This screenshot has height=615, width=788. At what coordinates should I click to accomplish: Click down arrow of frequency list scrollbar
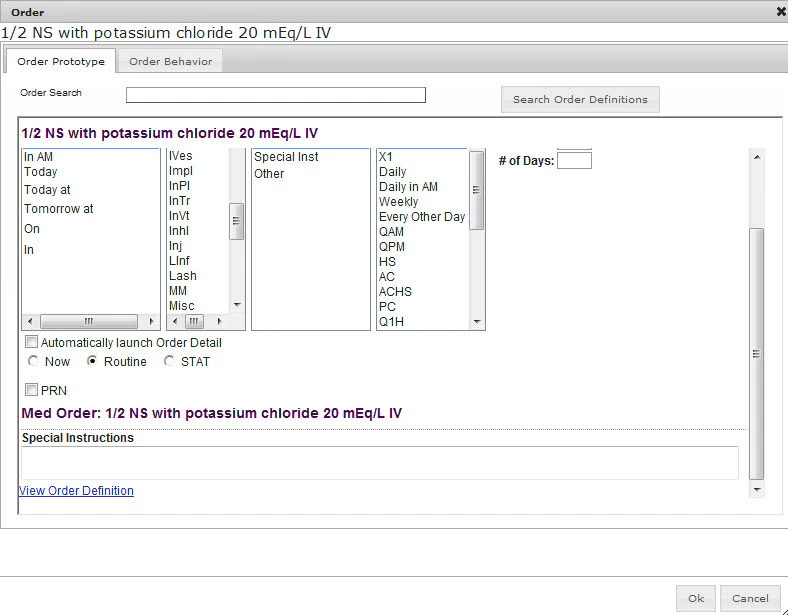[x=477, y=322]
